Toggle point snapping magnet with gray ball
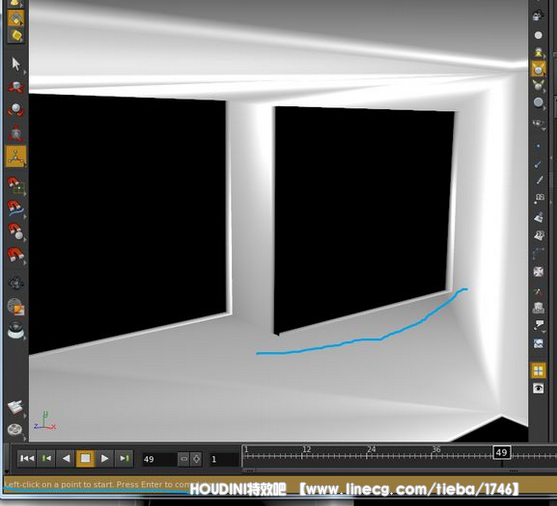557x506 pixels. 16,231
